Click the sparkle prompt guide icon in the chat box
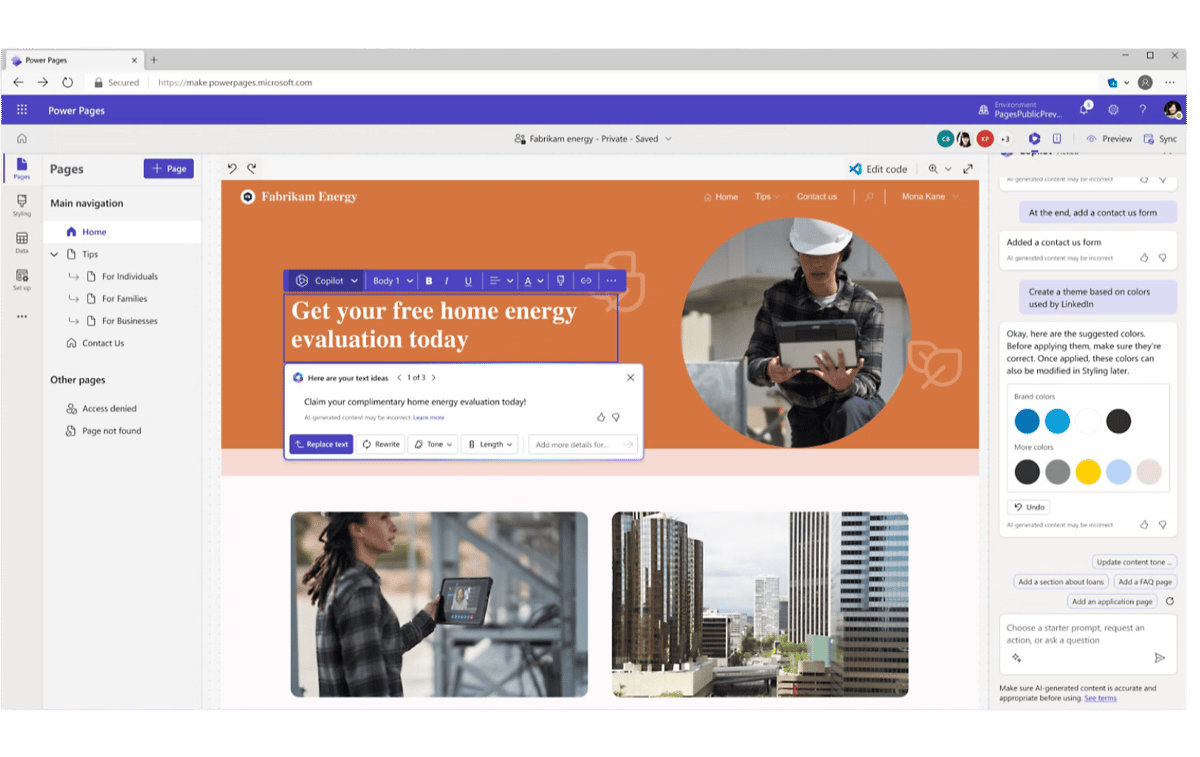Image resolution: width=1200 pixels, height=757 pixels. (x=1016, y=658)
